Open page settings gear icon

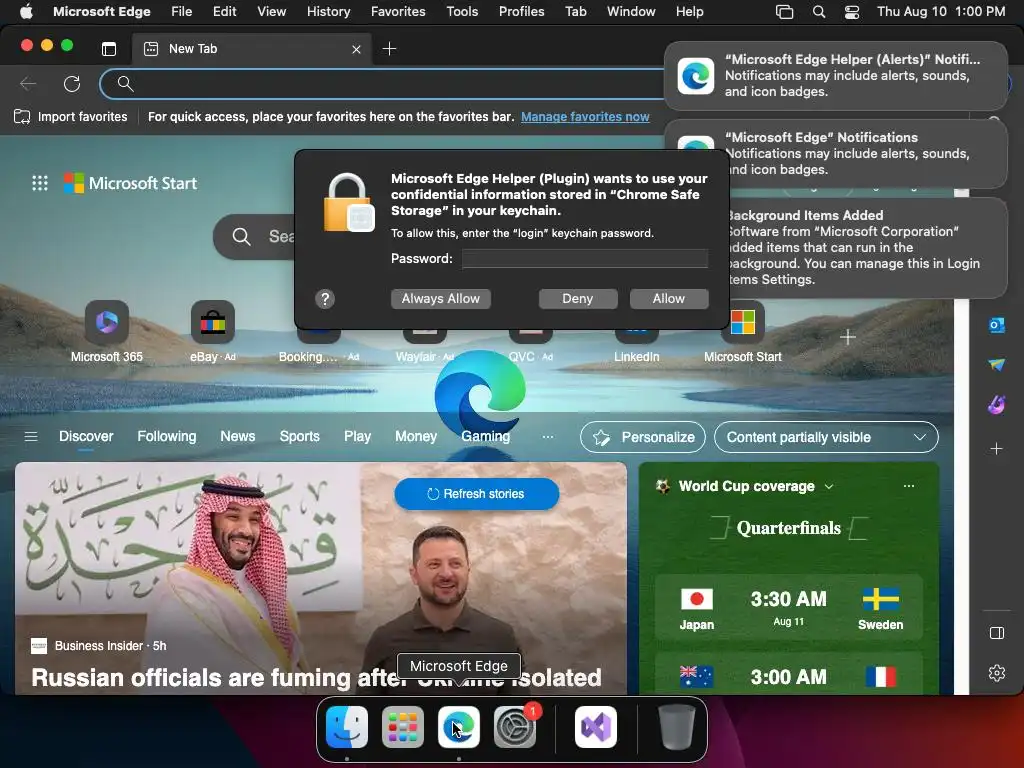997,673
